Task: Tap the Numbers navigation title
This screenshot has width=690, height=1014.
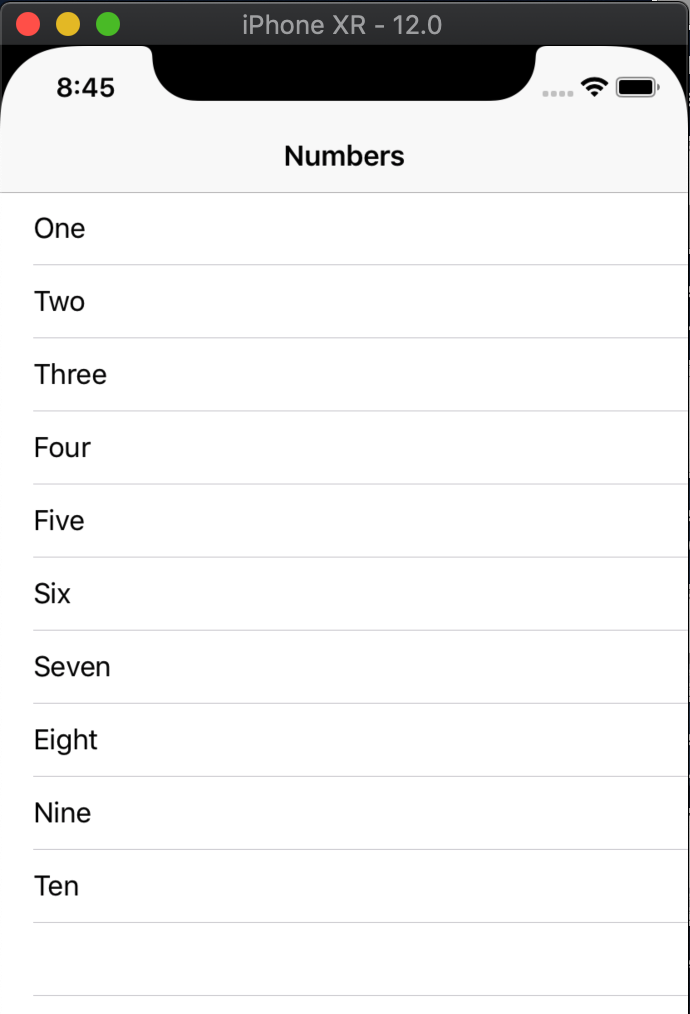Action: [x=344, y=156]
